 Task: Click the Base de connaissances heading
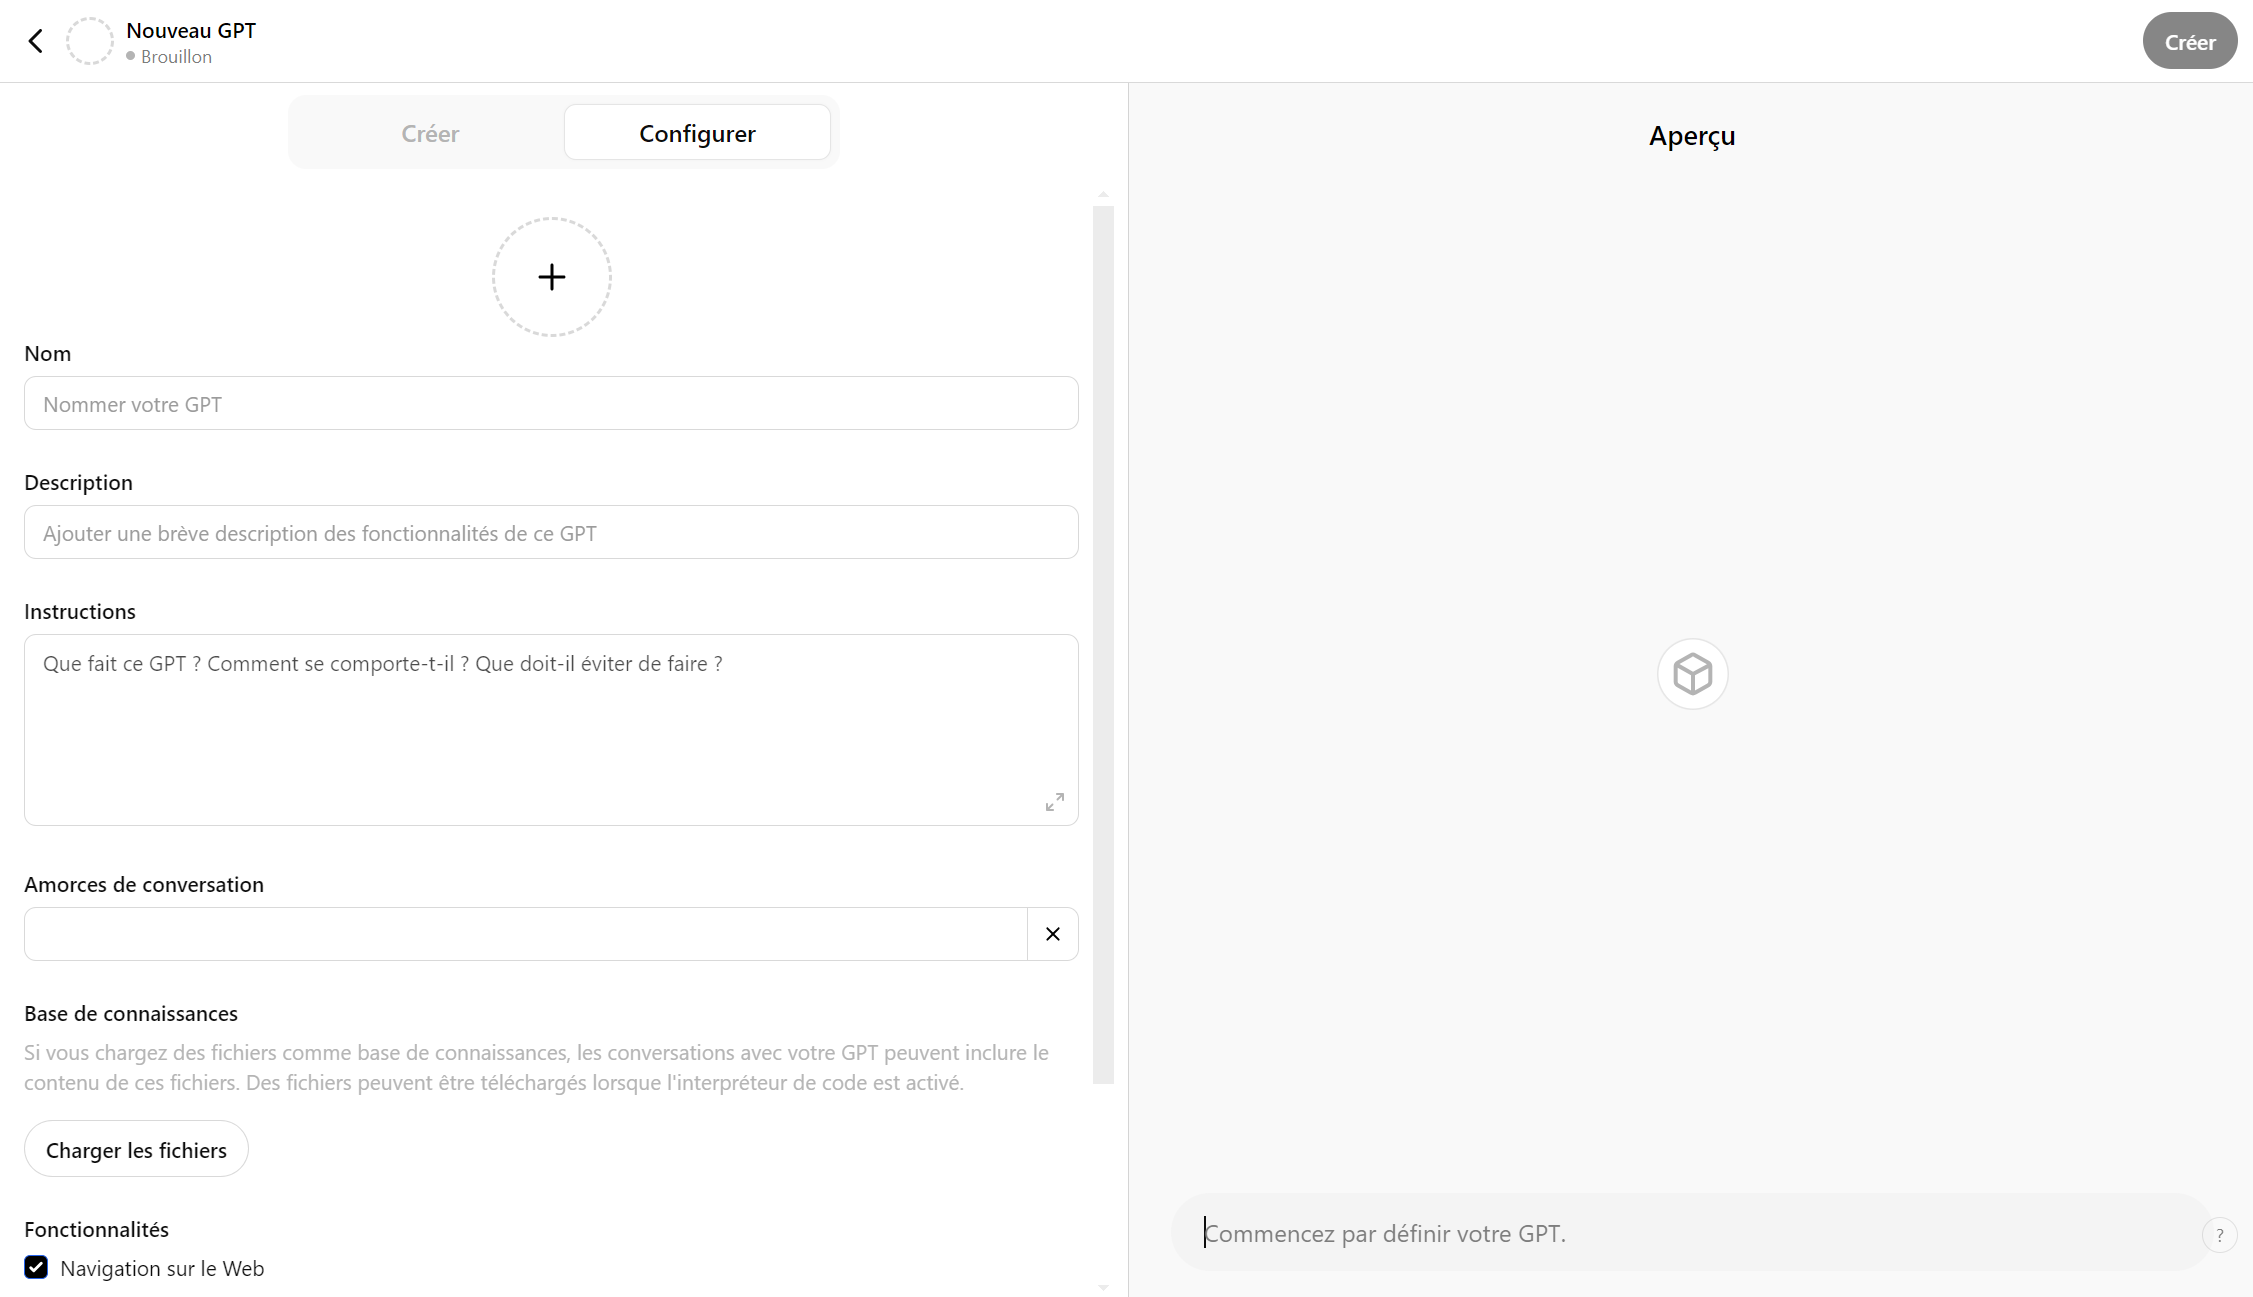coord(131,1013)
